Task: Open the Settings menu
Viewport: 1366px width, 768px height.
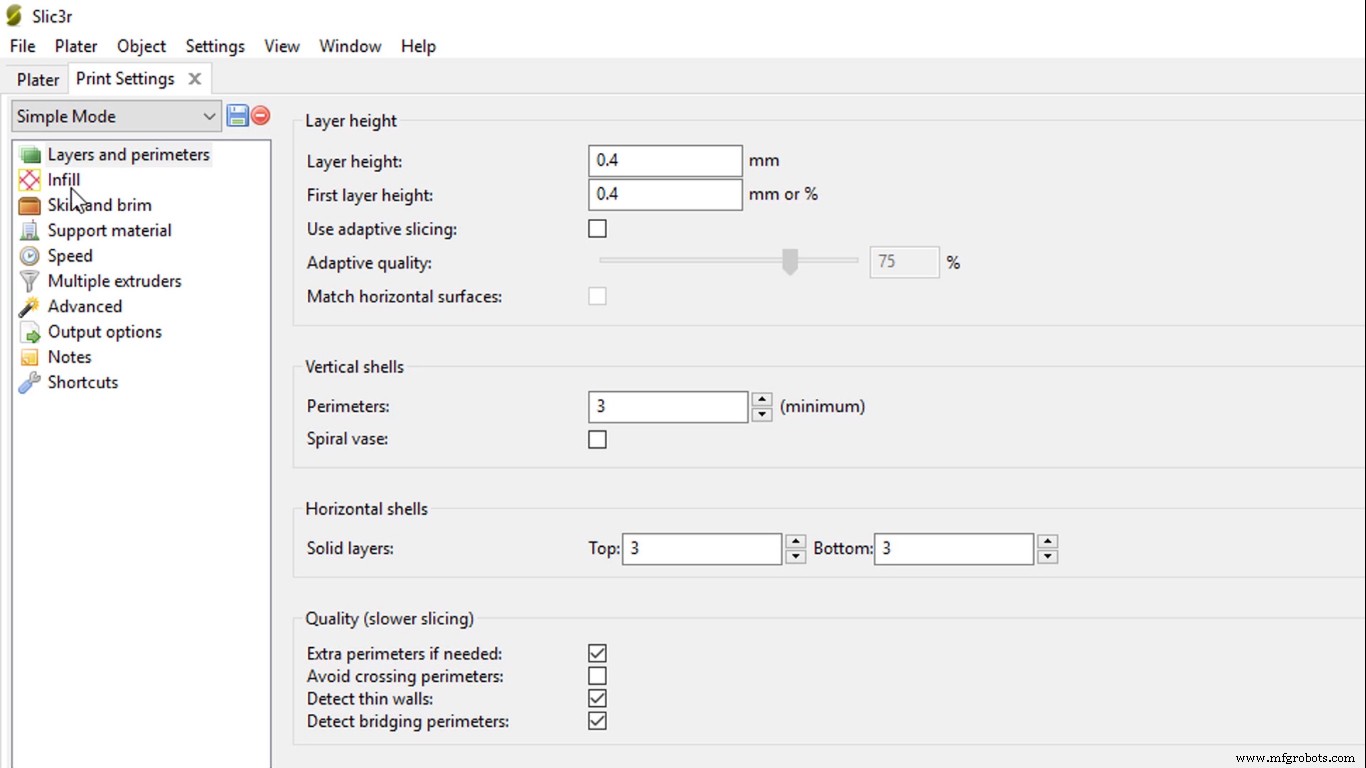Action: 214,46
